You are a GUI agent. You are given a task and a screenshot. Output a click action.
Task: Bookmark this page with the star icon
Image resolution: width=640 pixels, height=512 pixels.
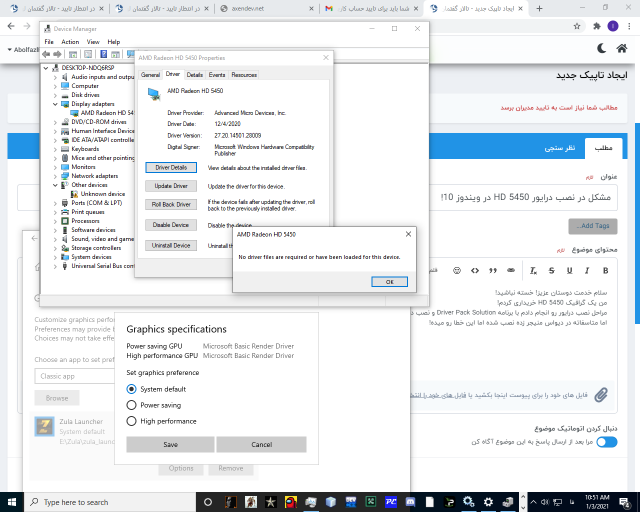[577, 26]
